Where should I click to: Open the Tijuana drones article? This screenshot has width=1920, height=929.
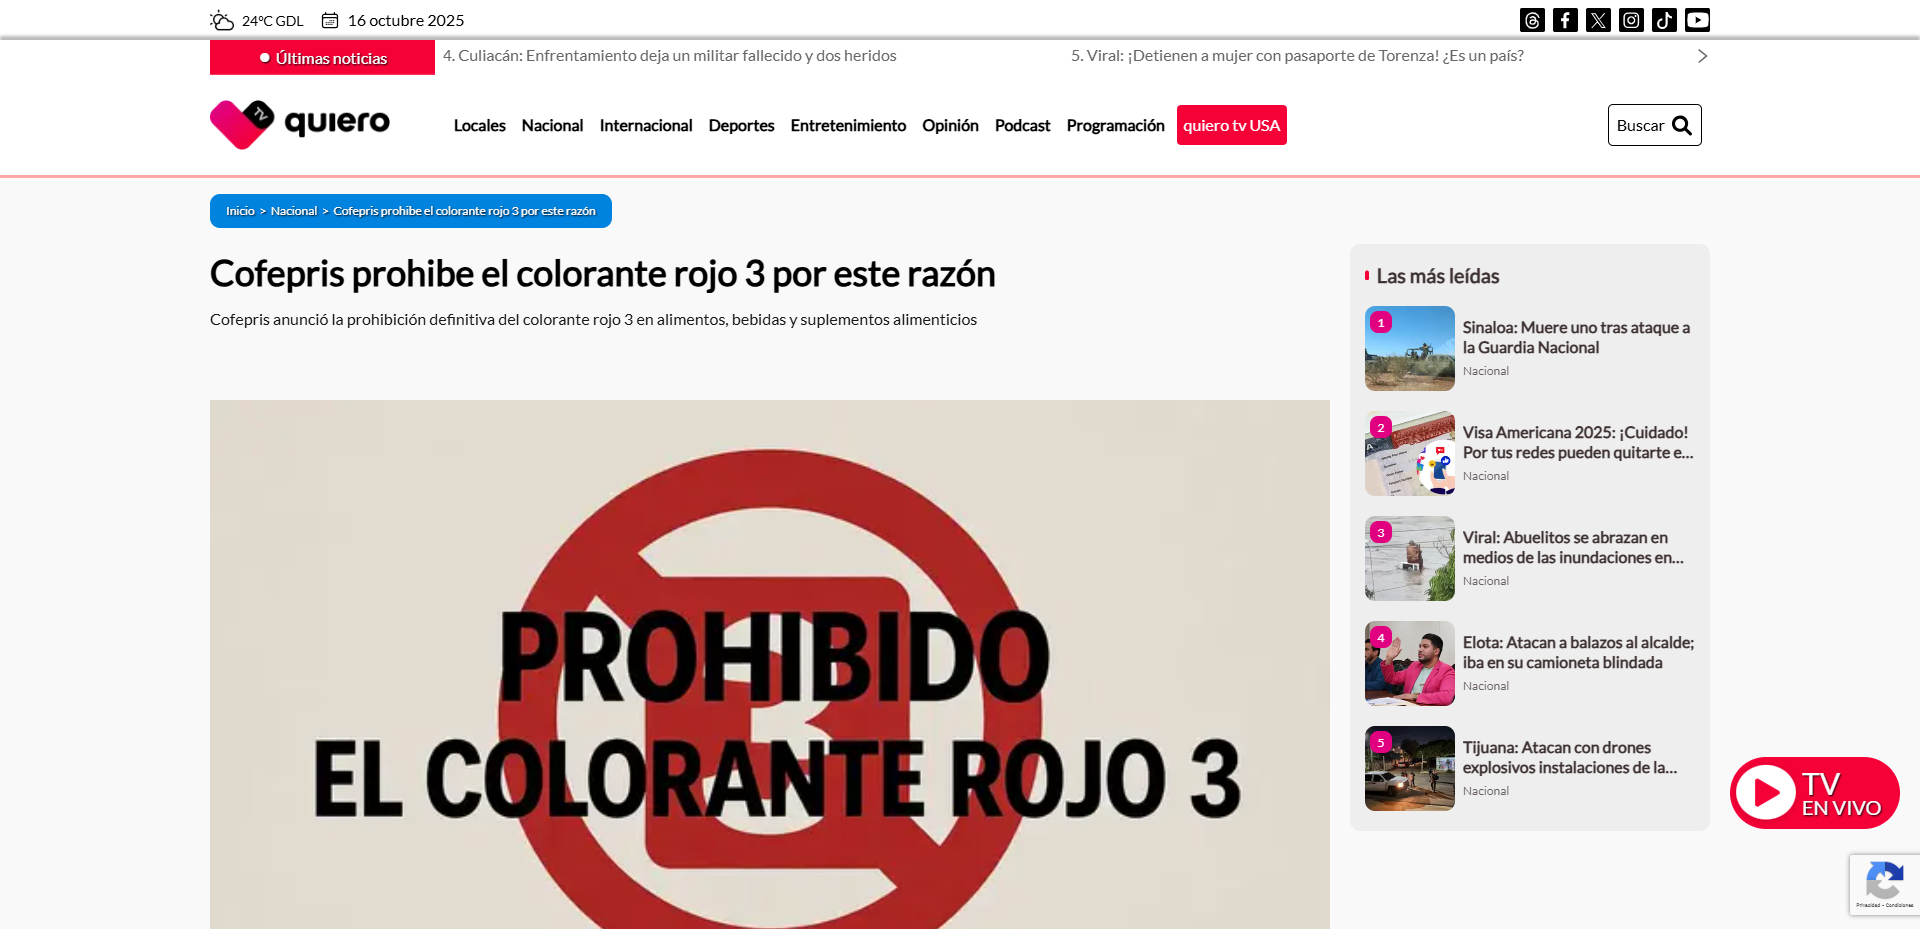click(x=1570, y=757)
